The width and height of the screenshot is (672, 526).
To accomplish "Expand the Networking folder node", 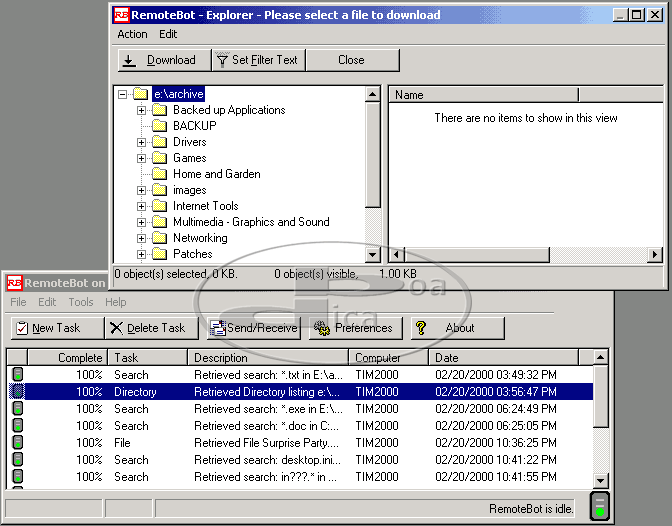I will coord(142,238).
